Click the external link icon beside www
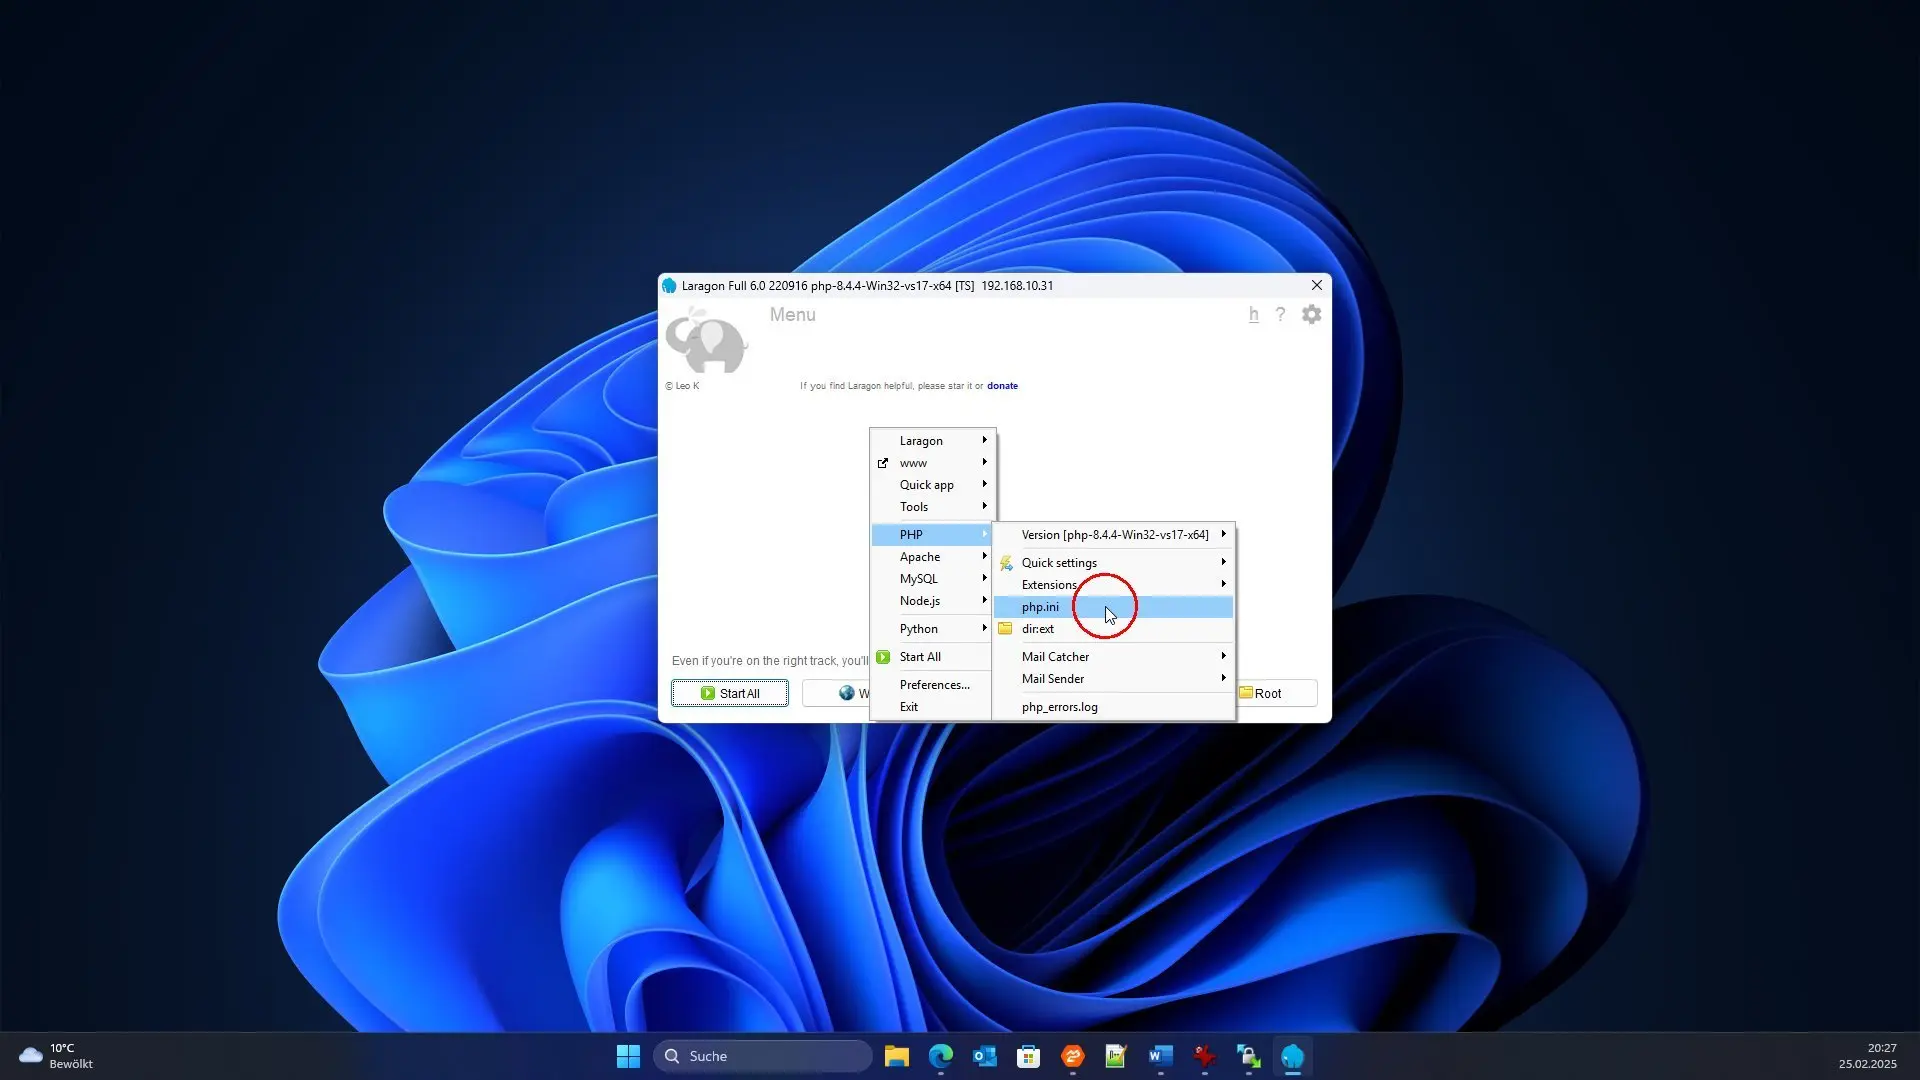Viewport: 1920px width, 1080px height. pos(883,463)
